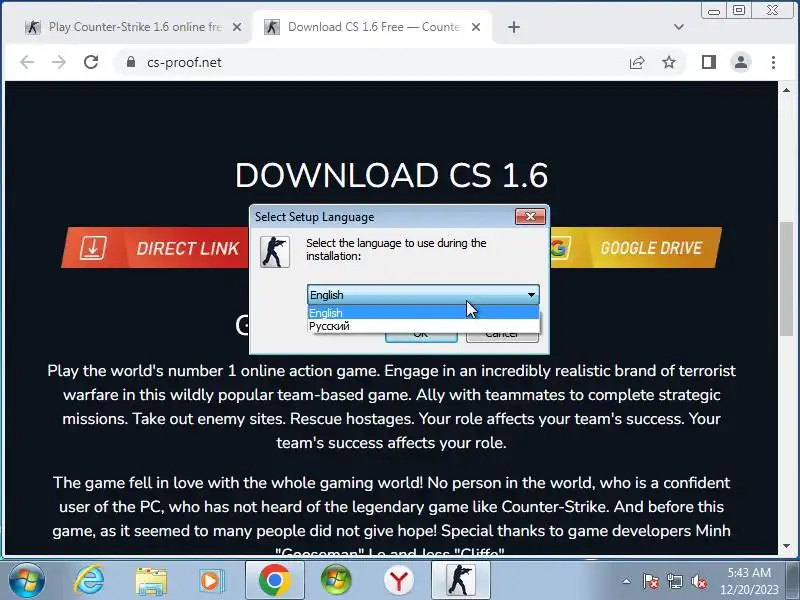The width and height of the screenshot is (800, 600).
Task: Click the DOWNLOAD CS 1.6 heading
Action: click(391, 175)
